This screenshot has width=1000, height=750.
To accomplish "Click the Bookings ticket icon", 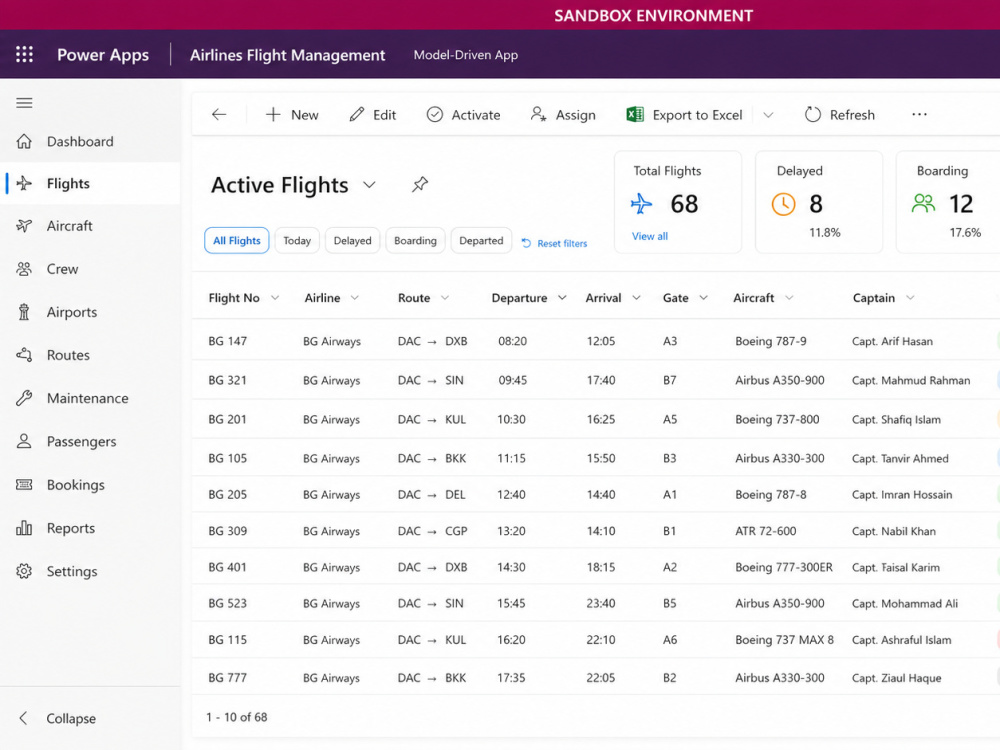I will [24, 485].
